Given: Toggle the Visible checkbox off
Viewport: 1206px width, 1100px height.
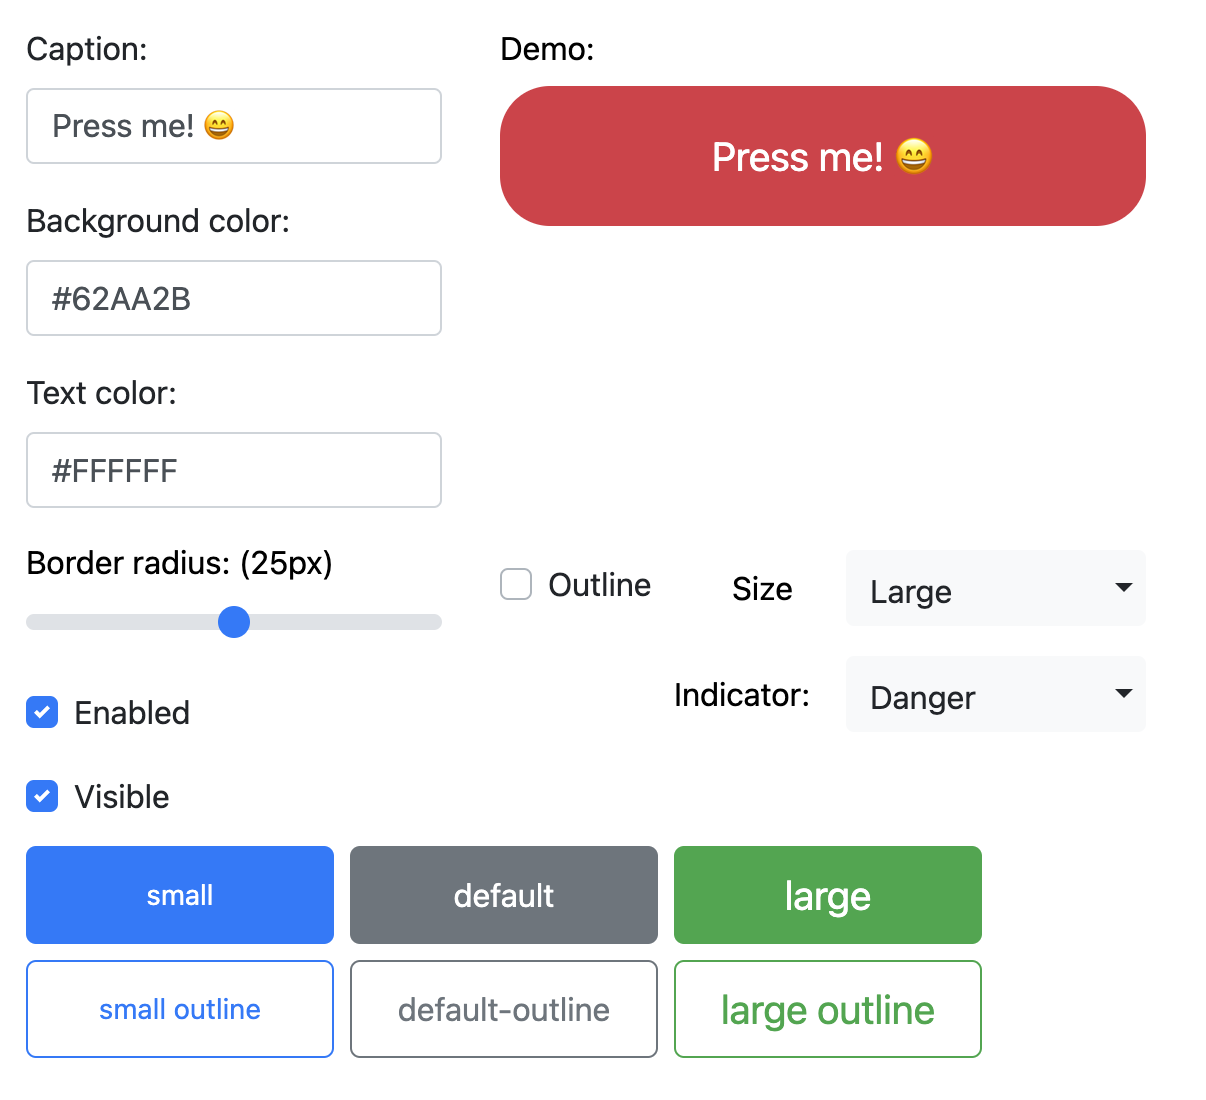Looking at the screenshot, I should 42,797.
